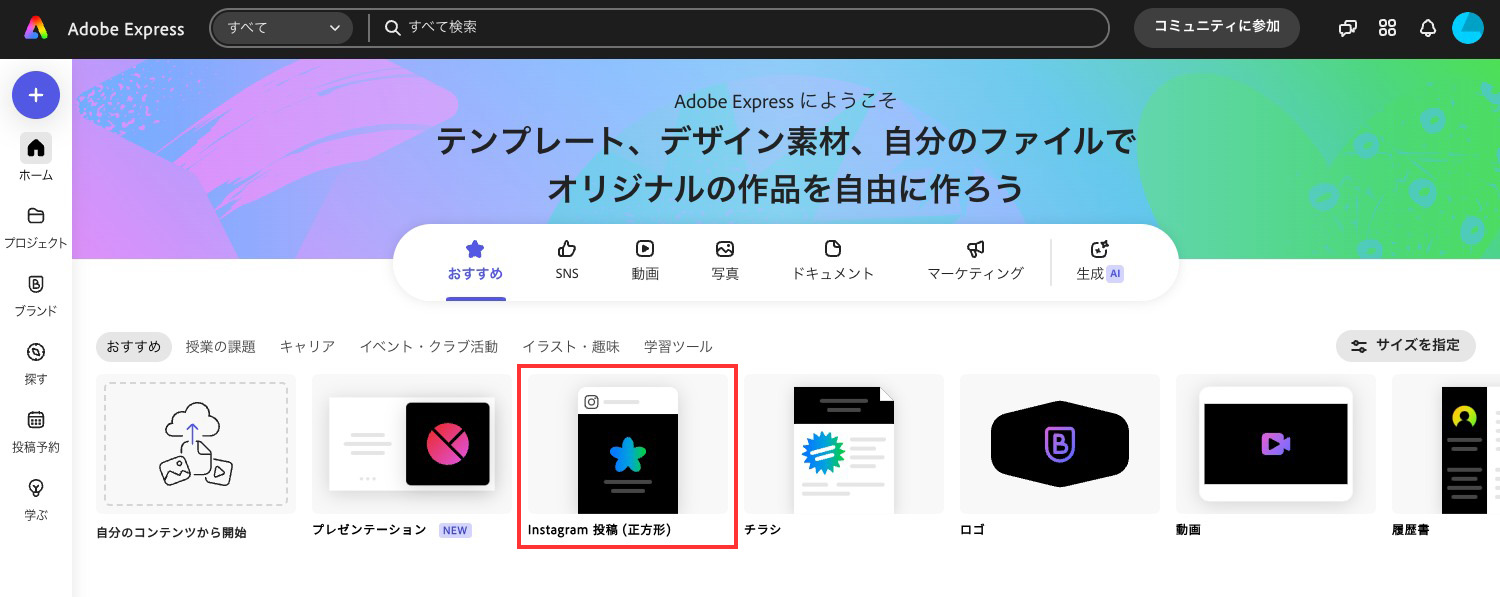Open Instagram 投稿 (正方形) card
Screen dimensions: 1500x597
tap(628, 458)
